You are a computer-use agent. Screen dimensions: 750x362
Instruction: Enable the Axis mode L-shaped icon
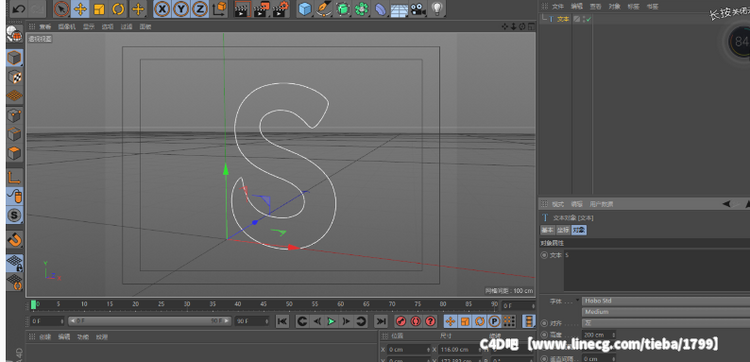tap(14, 177)
